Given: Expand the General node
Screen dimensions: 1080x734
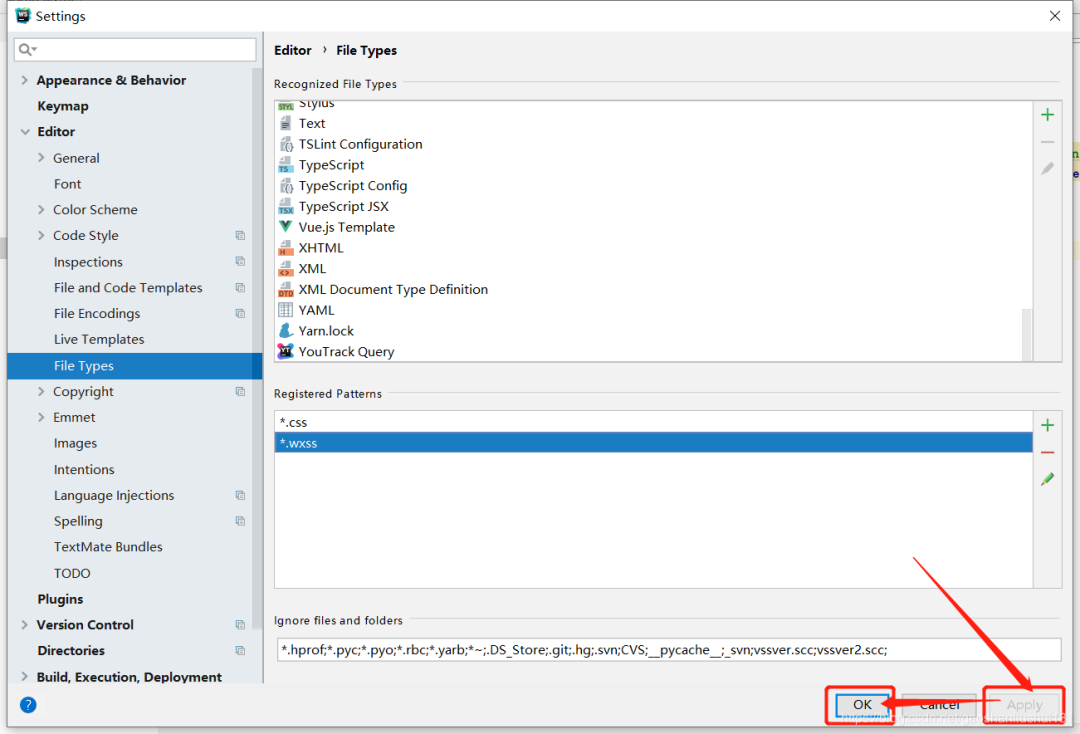Looking at the screenshot, I should [x=41, y=158].
